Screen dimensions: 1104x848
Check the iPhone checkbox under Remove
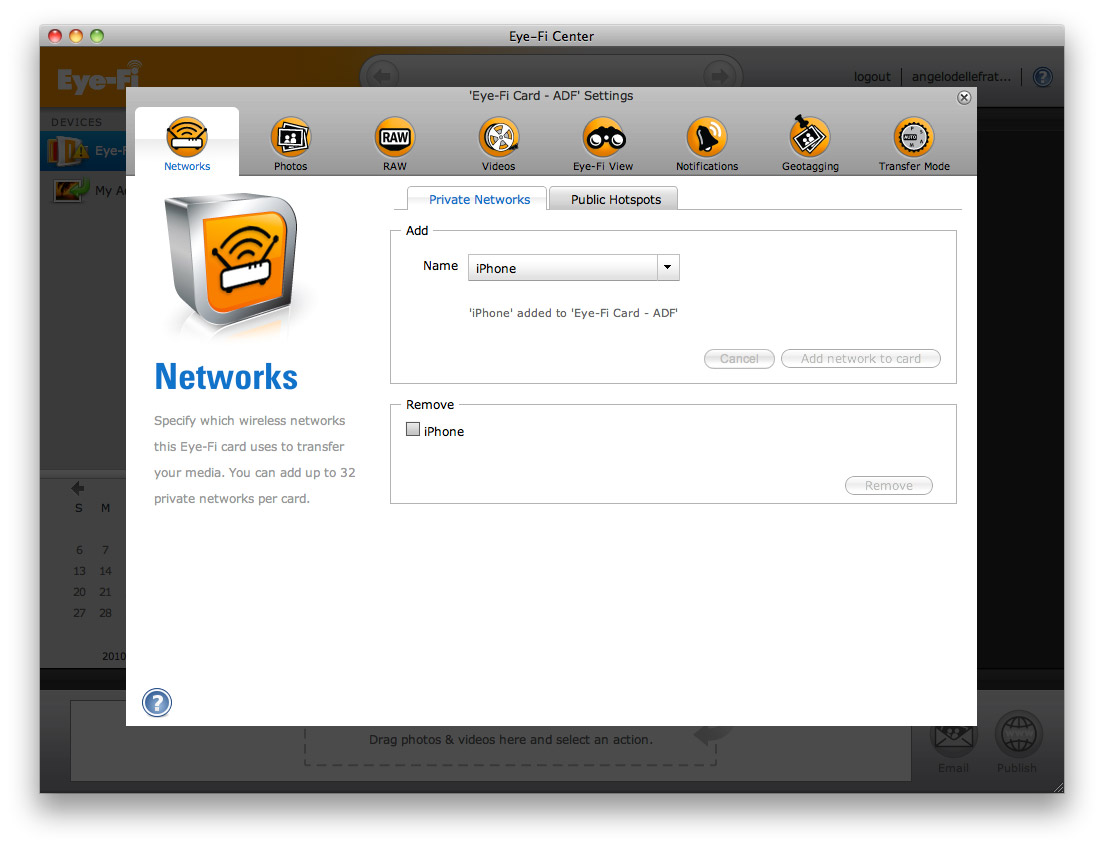coord(413,429)
